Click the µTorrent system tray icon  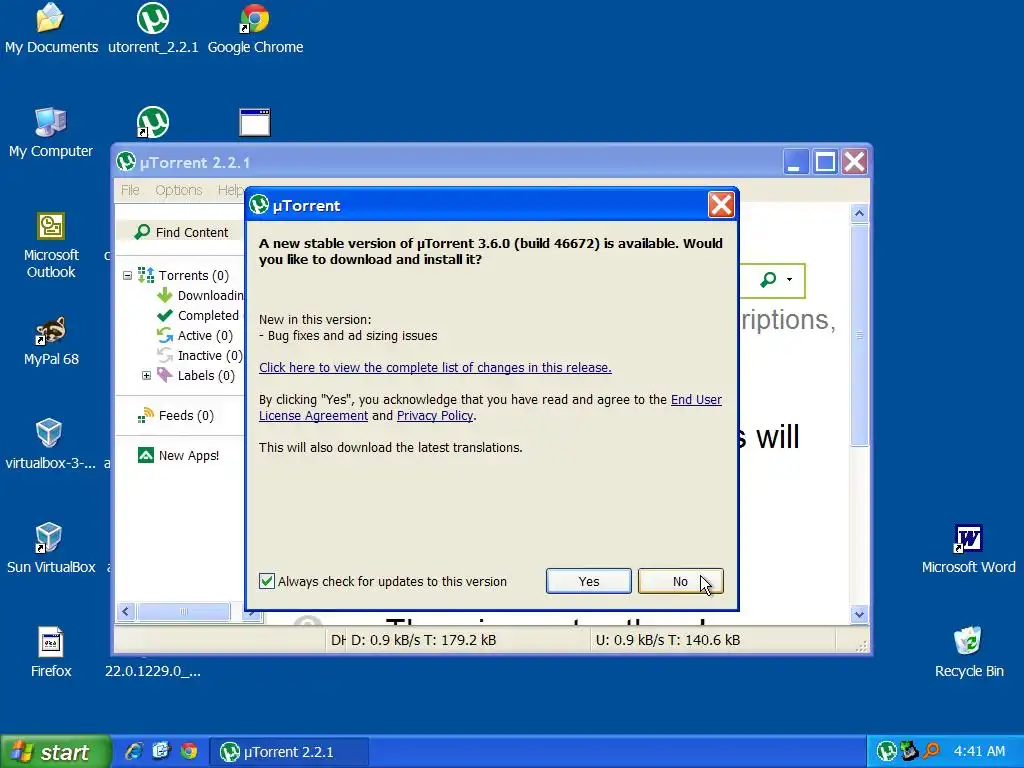[886, 751]
